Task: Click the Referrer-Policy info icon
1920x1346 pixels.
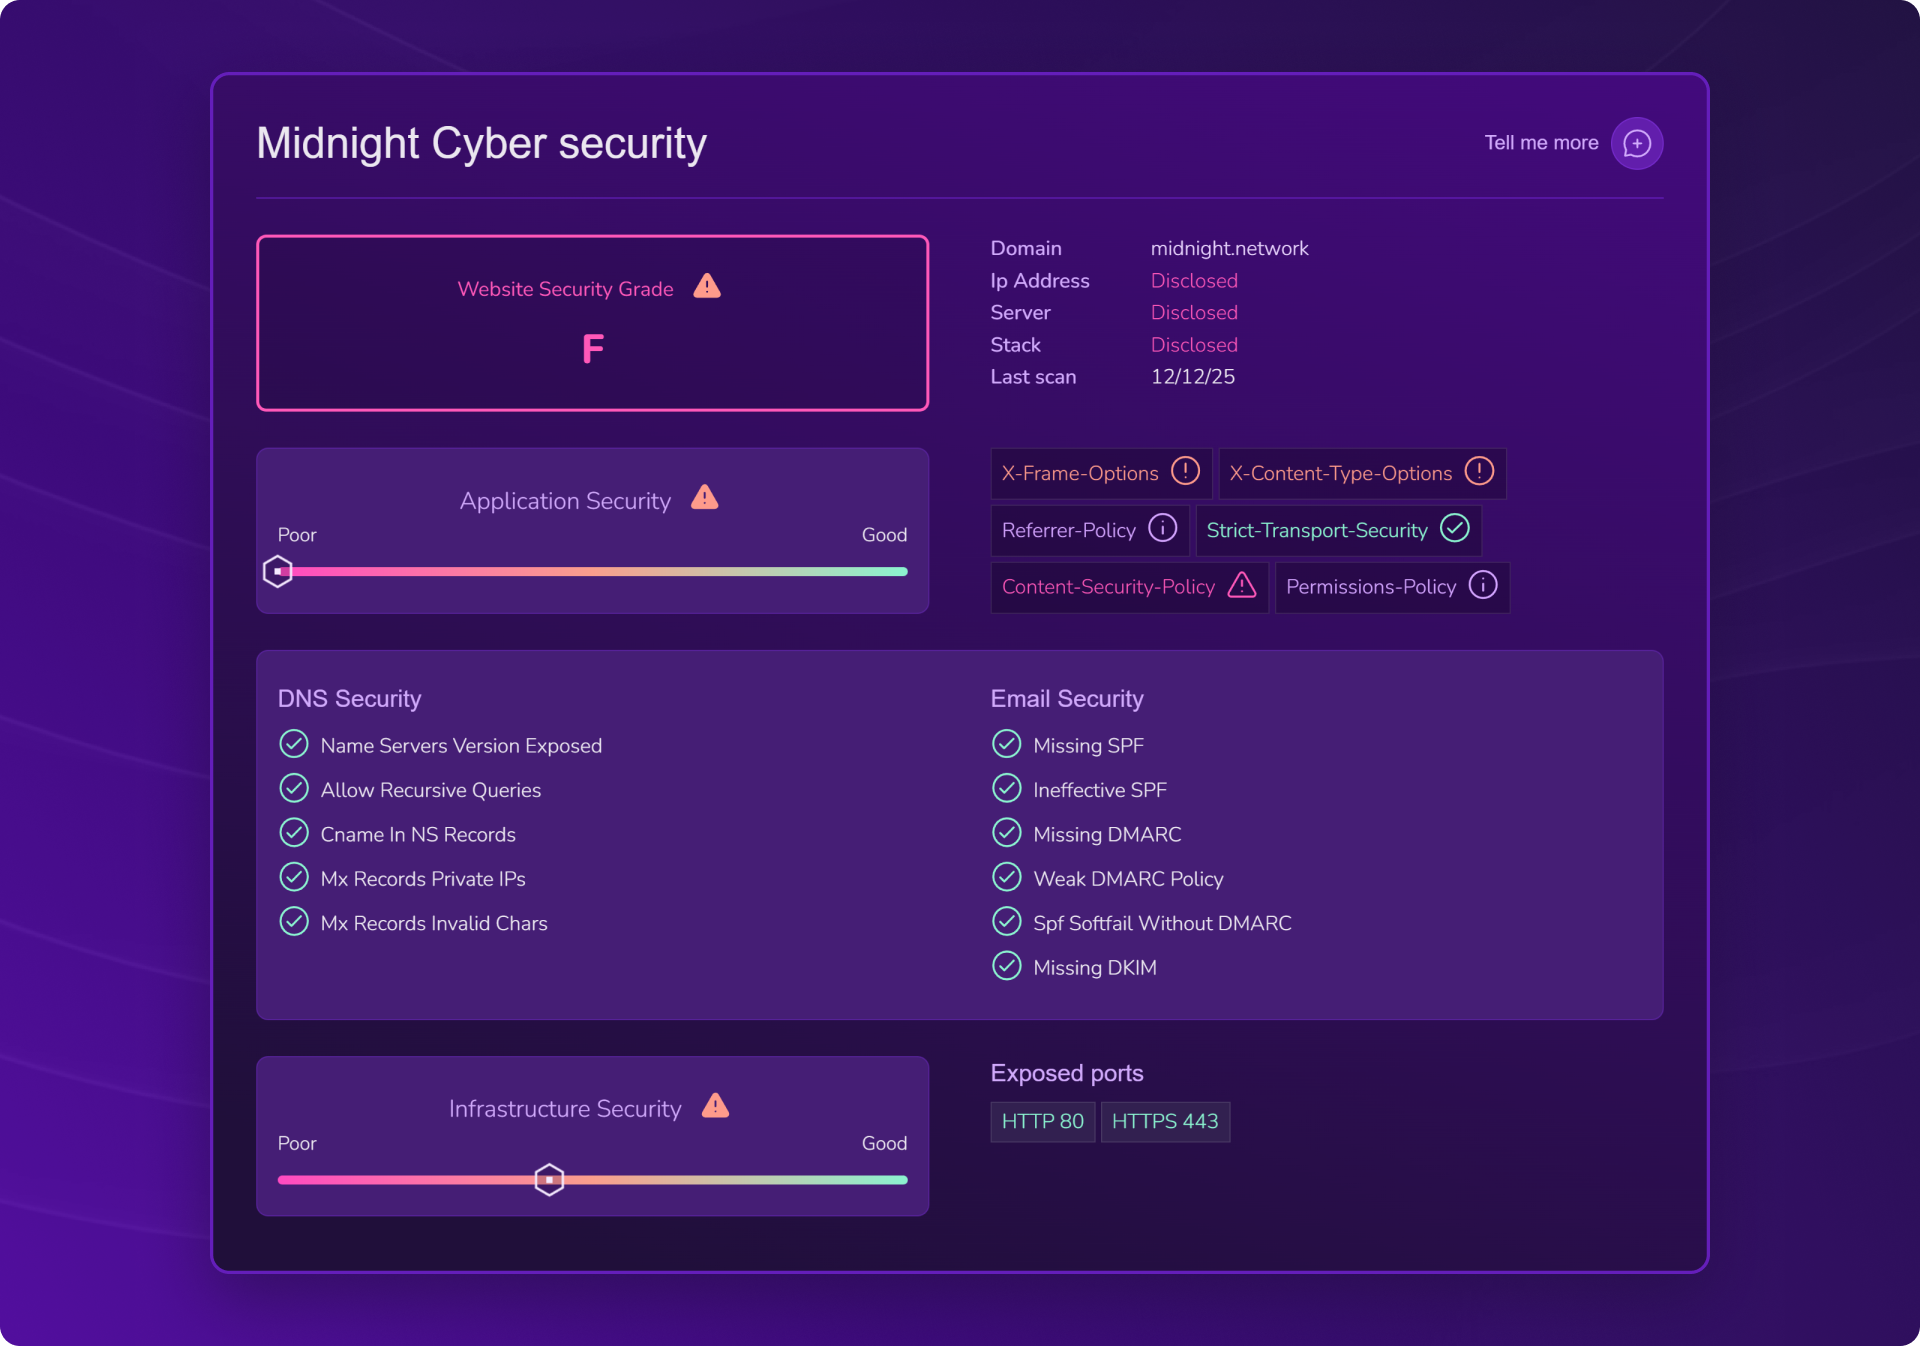Action: coord(1162,528)
